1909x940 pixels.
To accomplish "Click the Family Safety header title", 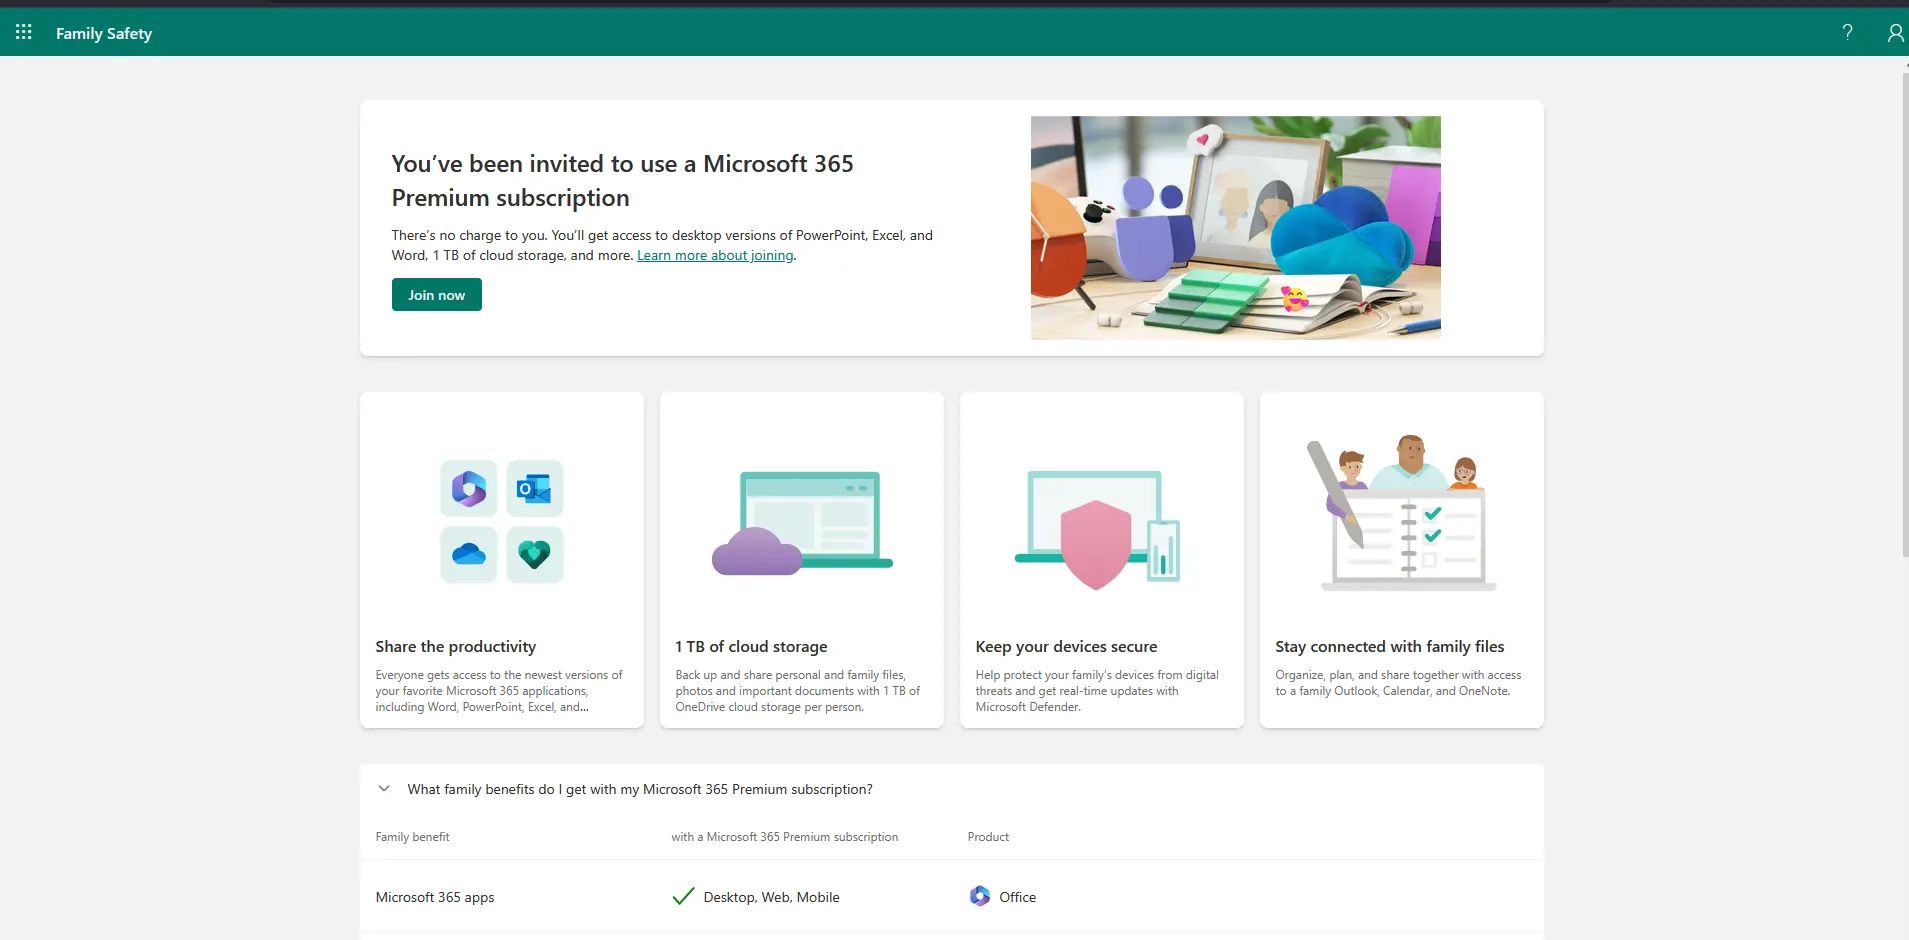I will [104, 33].
